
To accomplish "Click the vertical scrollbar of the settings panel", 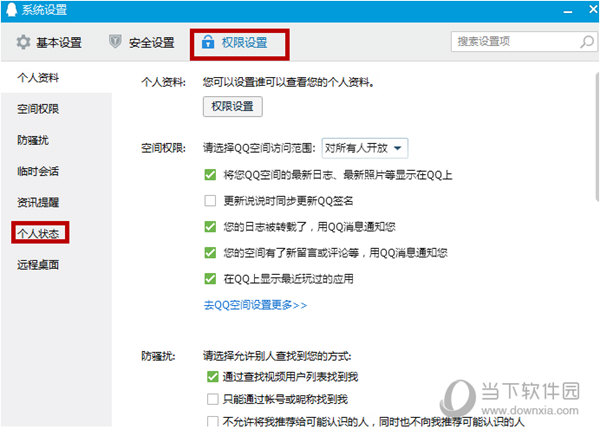I will [x=597, y=136].
